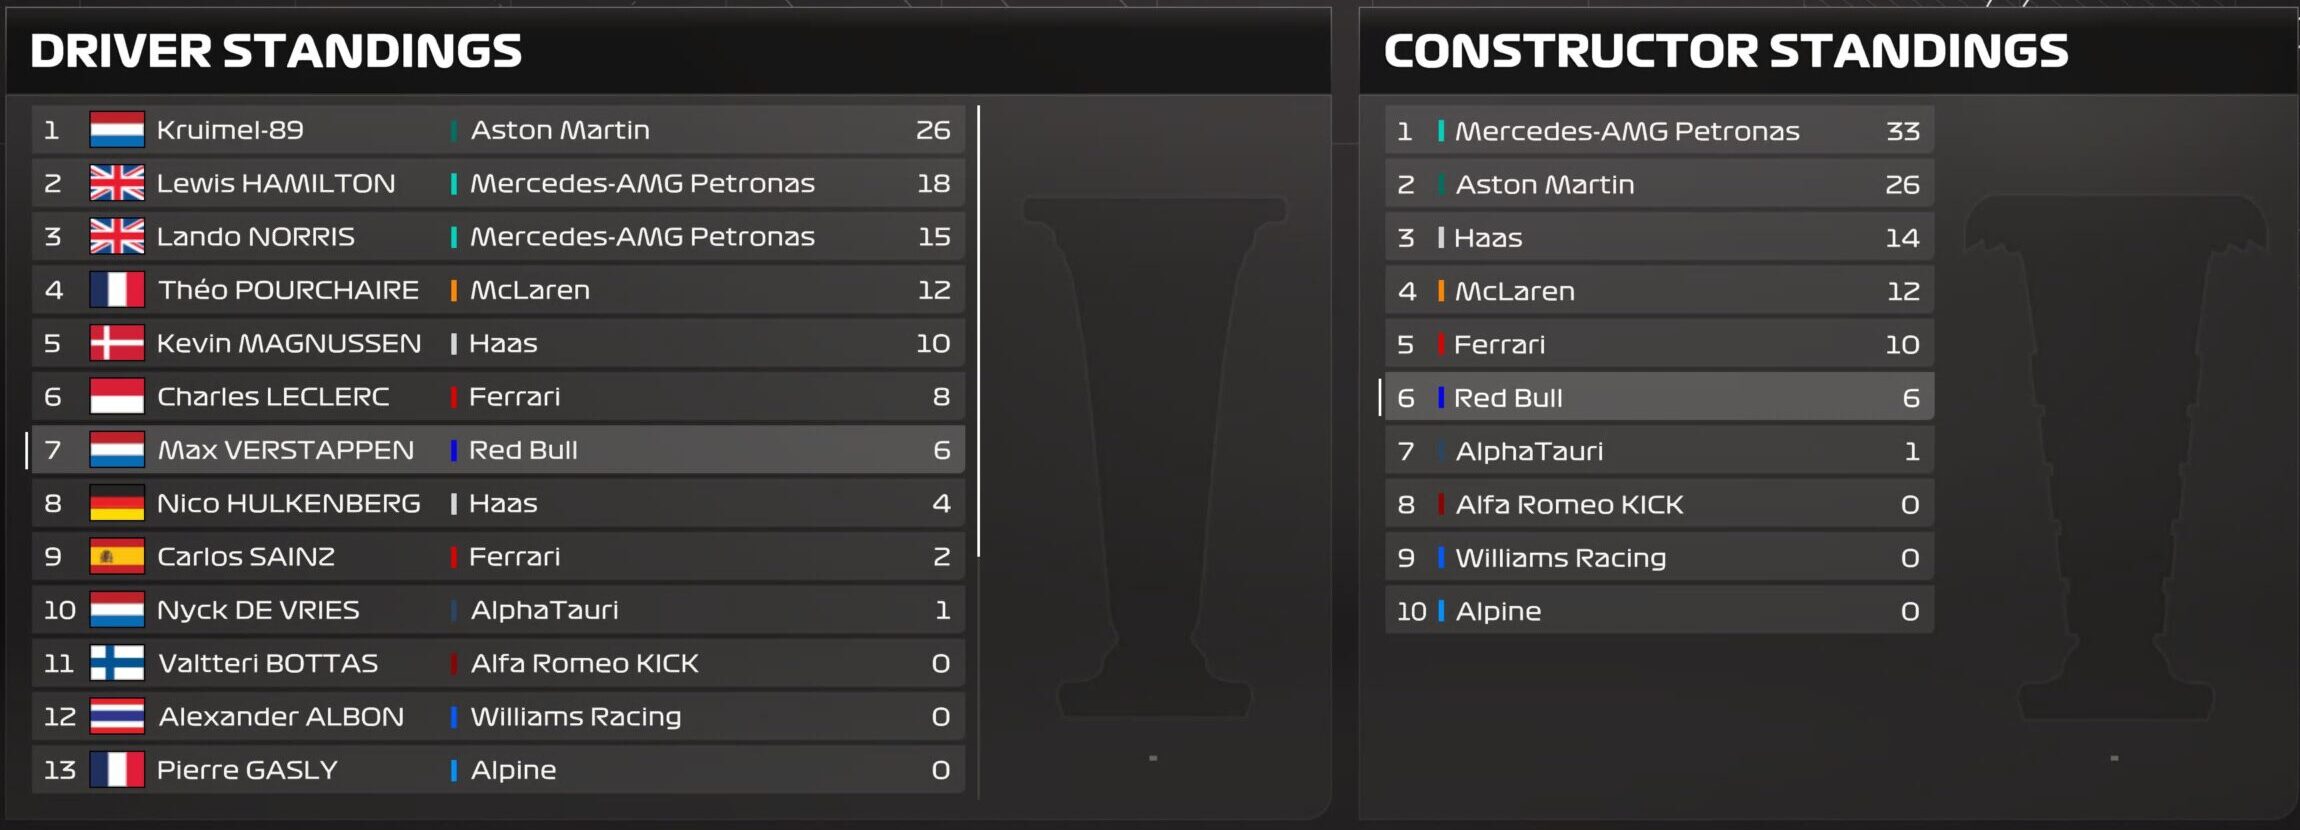Click the Constructor Standings heading
Image resolution: width=2300 pixels, height=830 pixels.
1726,51
